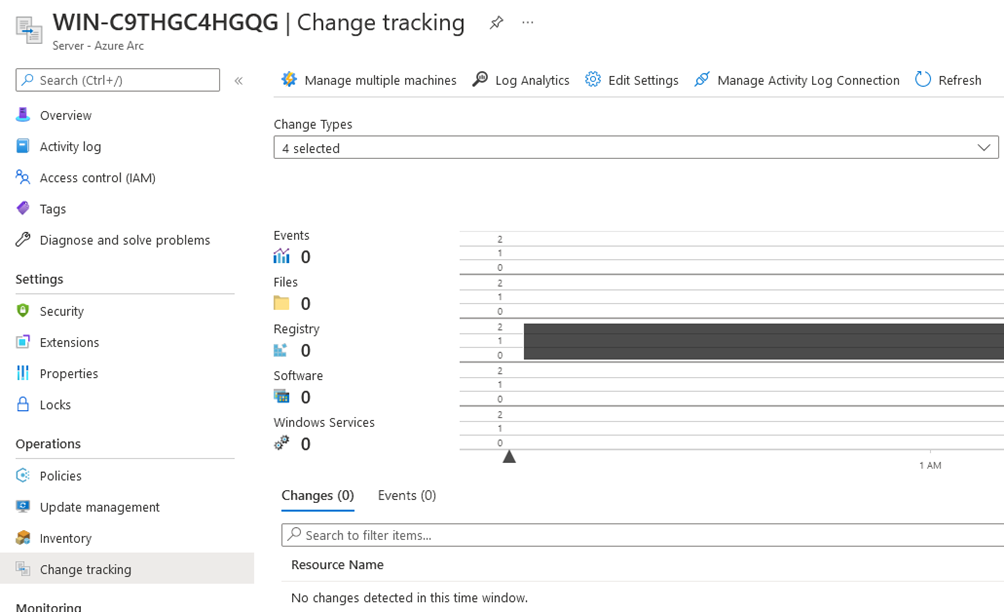The image size is (1004, 612).
Task: Select Change tracking in the sidebar
Action: coord(127,568)
